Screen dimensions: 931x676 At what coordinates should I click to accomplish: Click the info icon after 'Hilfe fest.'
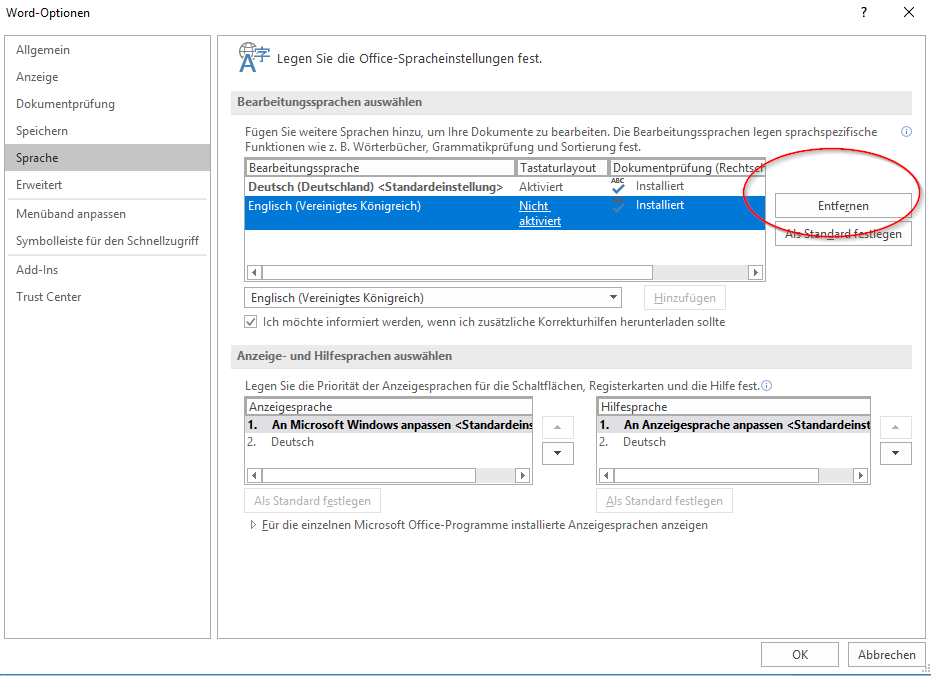[767, 386]
